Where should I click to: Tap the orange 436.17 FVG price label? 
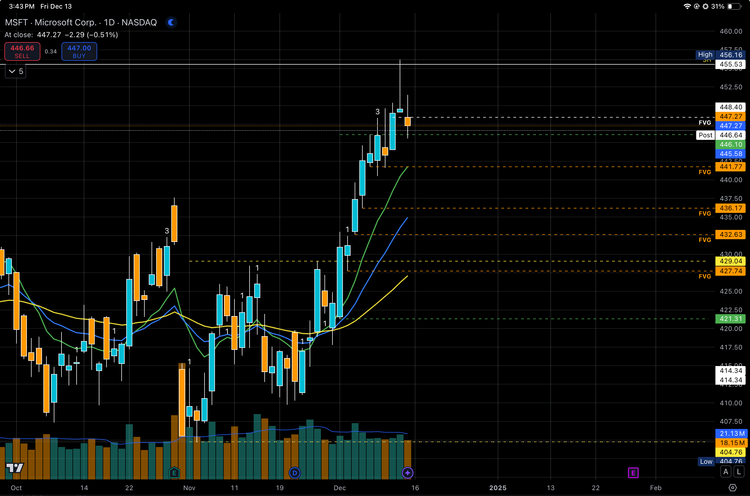[x=730, y=208]
